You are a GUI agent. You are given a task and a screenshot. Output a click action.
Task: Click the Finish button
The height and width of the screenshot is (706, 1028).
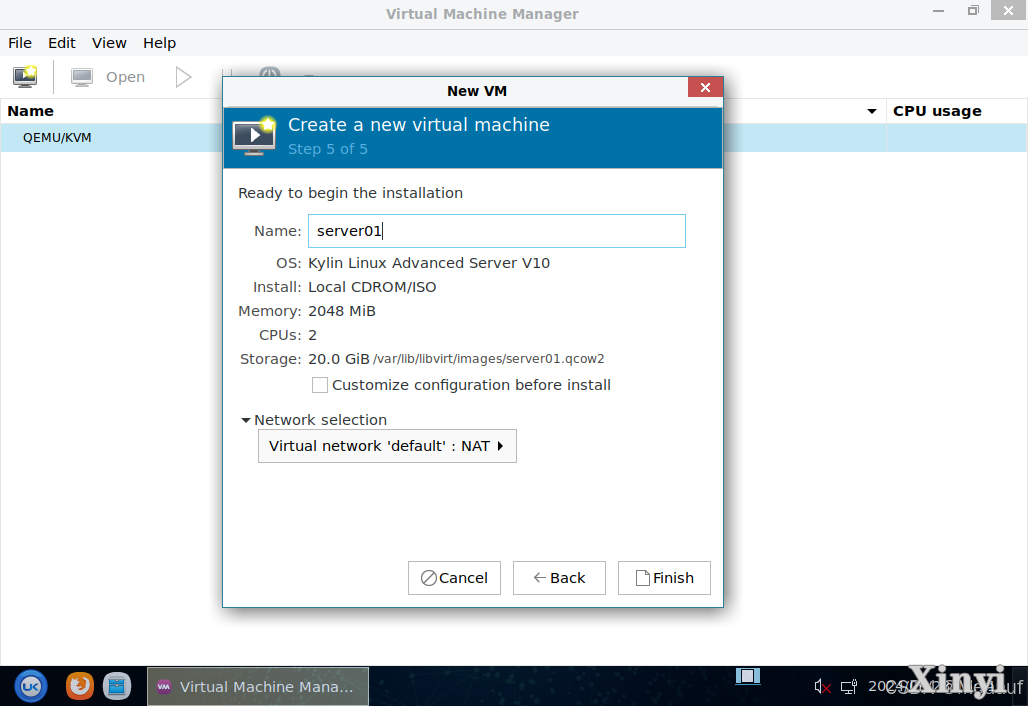tap(664, 578)
